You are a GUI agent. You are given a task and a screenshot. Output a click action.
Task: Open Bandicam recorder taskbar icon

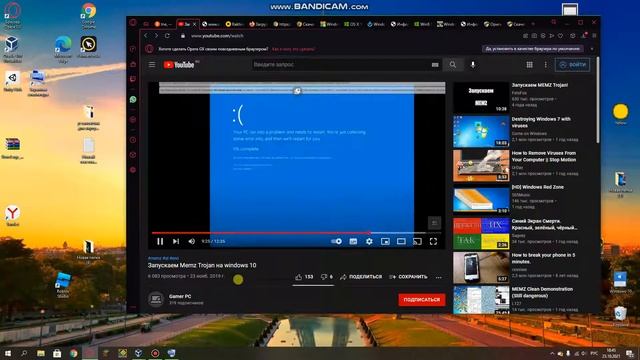155,353
